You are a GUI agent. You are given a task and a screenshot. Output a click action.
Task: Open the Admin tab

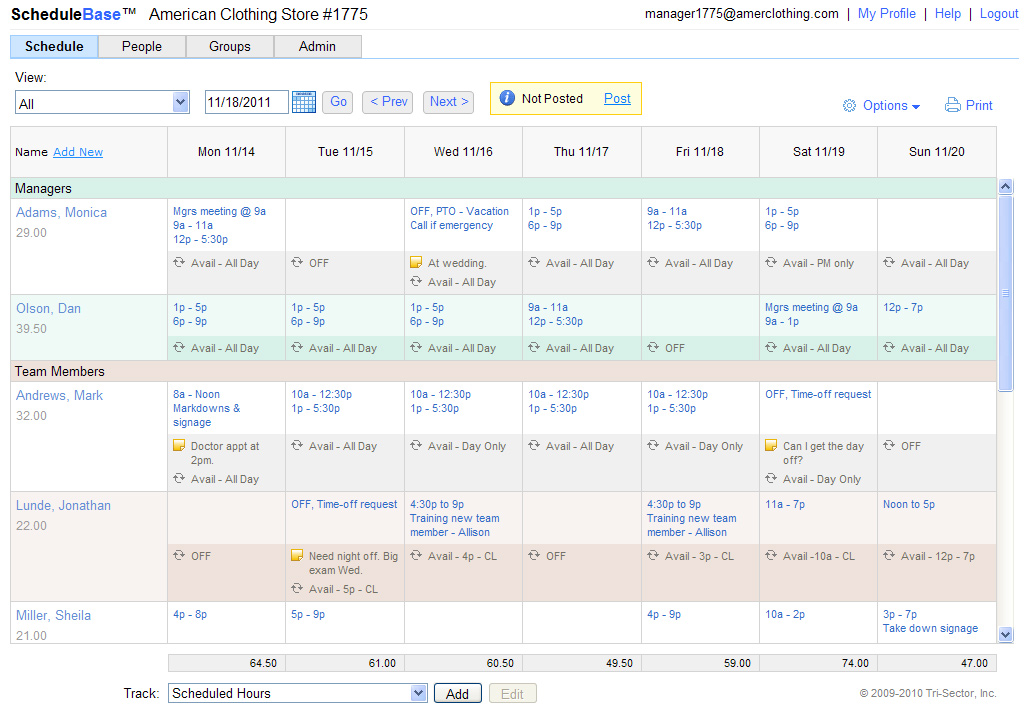[317, 46]
